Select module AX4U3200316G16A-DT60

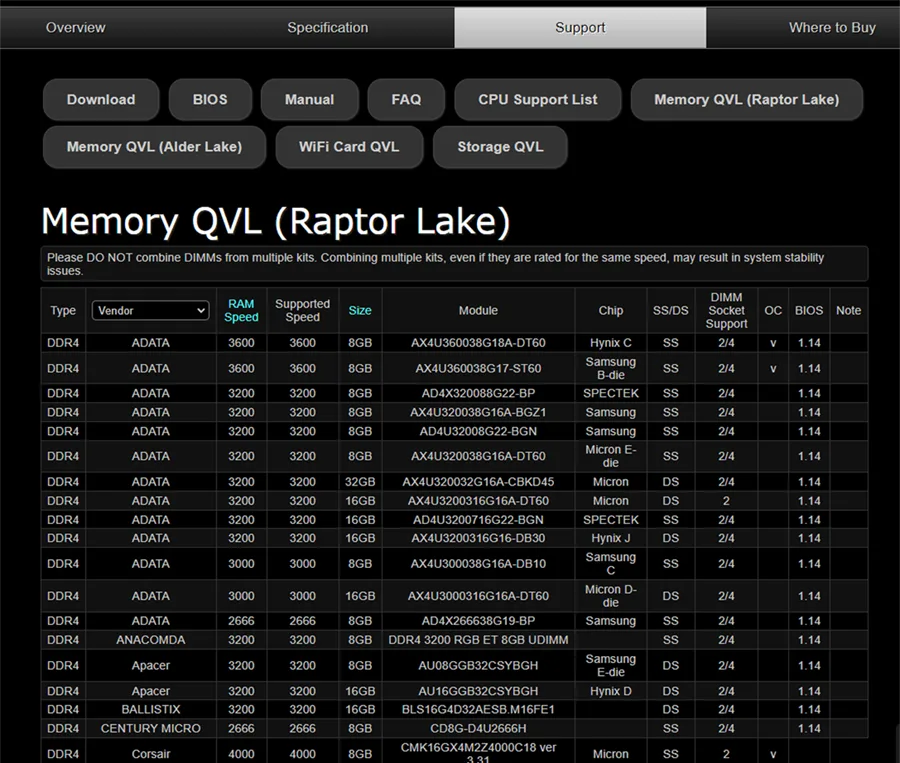point(478,501)
